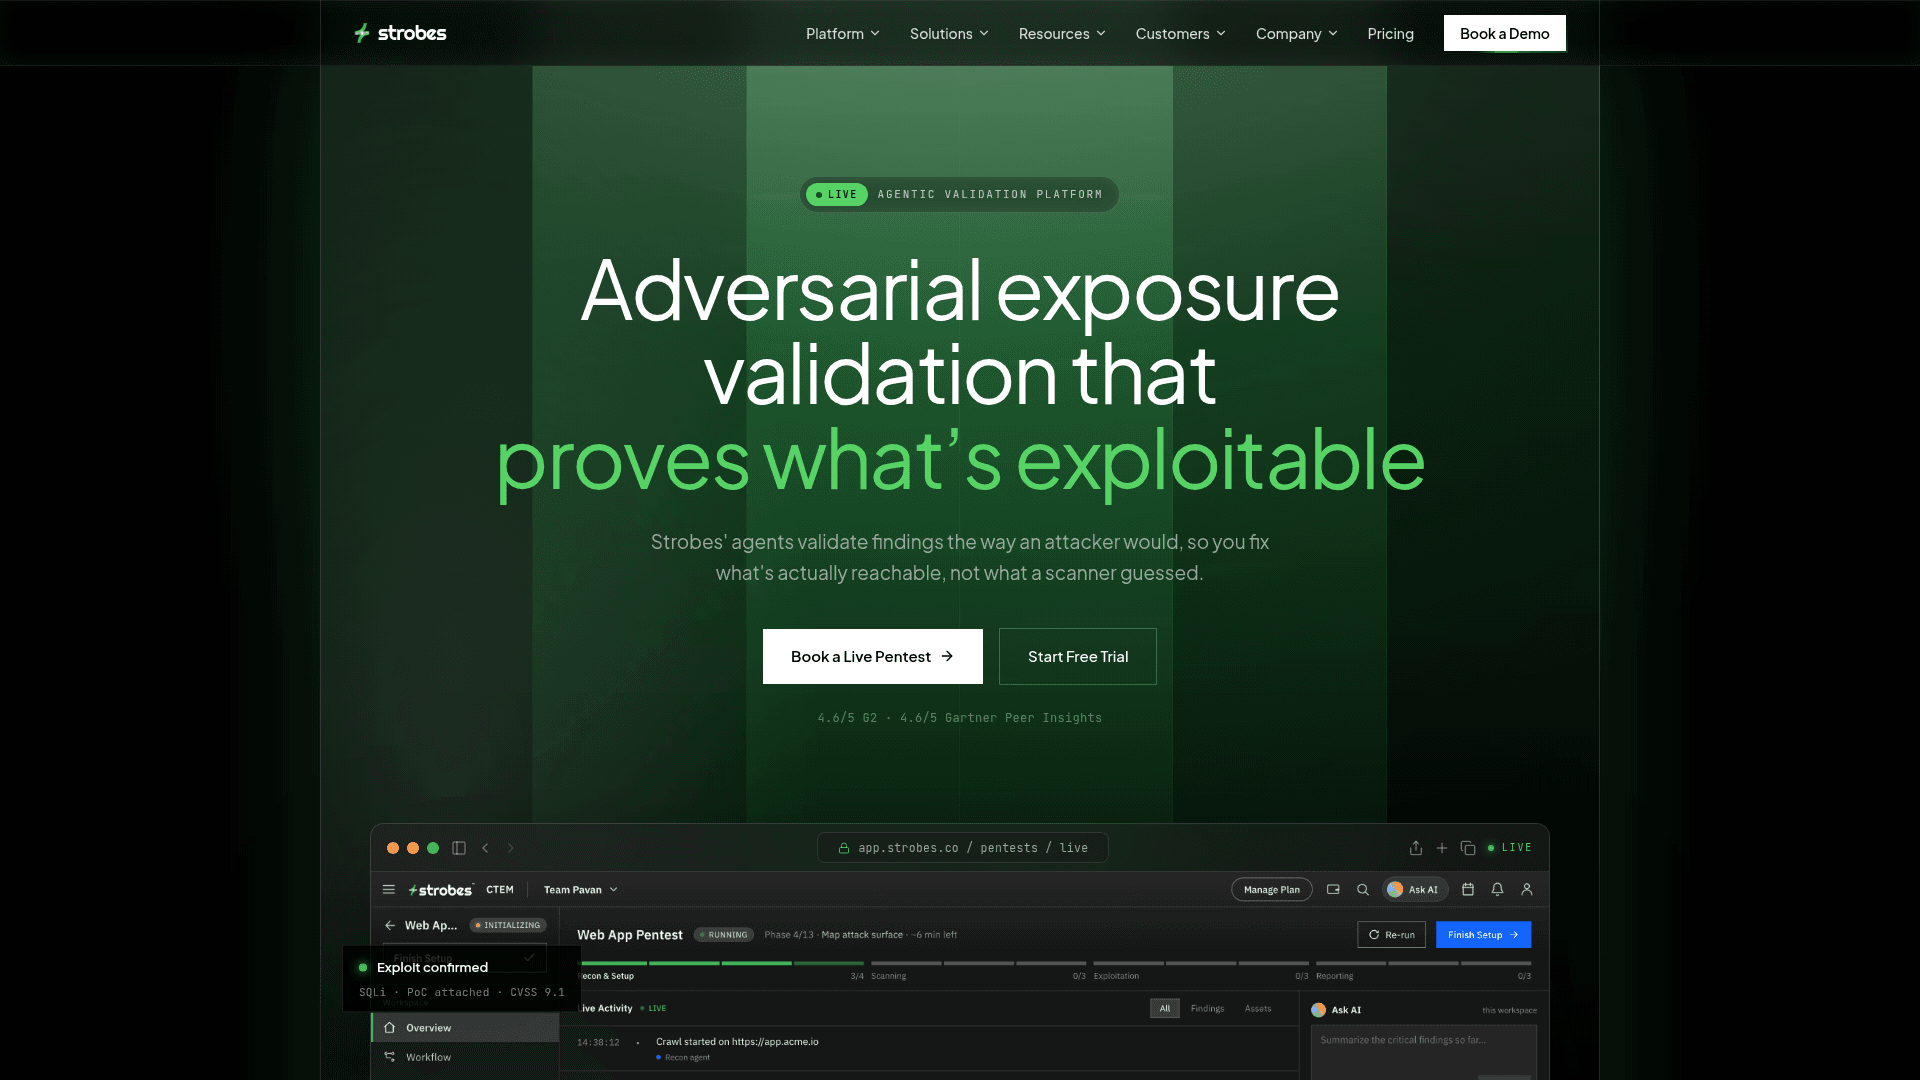Click the Exploitation phase progress bar
The image size is (1920, 1080).
click(1201, 963)
